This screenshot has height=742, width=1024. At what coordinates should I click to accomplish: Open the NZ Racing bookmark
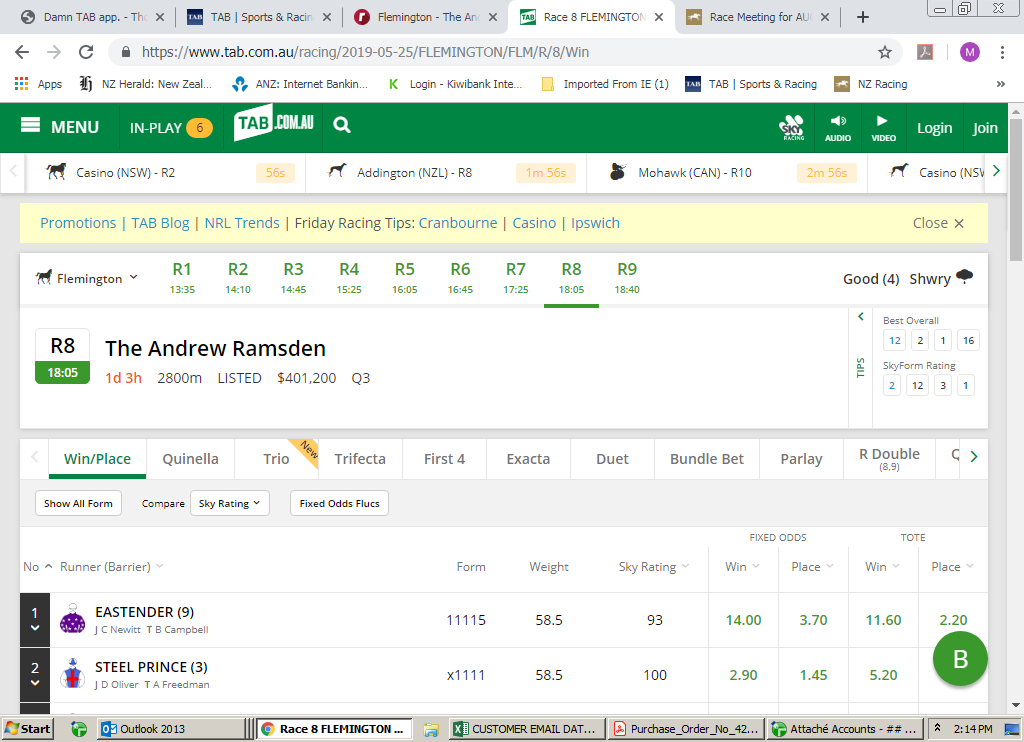point(871,84)
